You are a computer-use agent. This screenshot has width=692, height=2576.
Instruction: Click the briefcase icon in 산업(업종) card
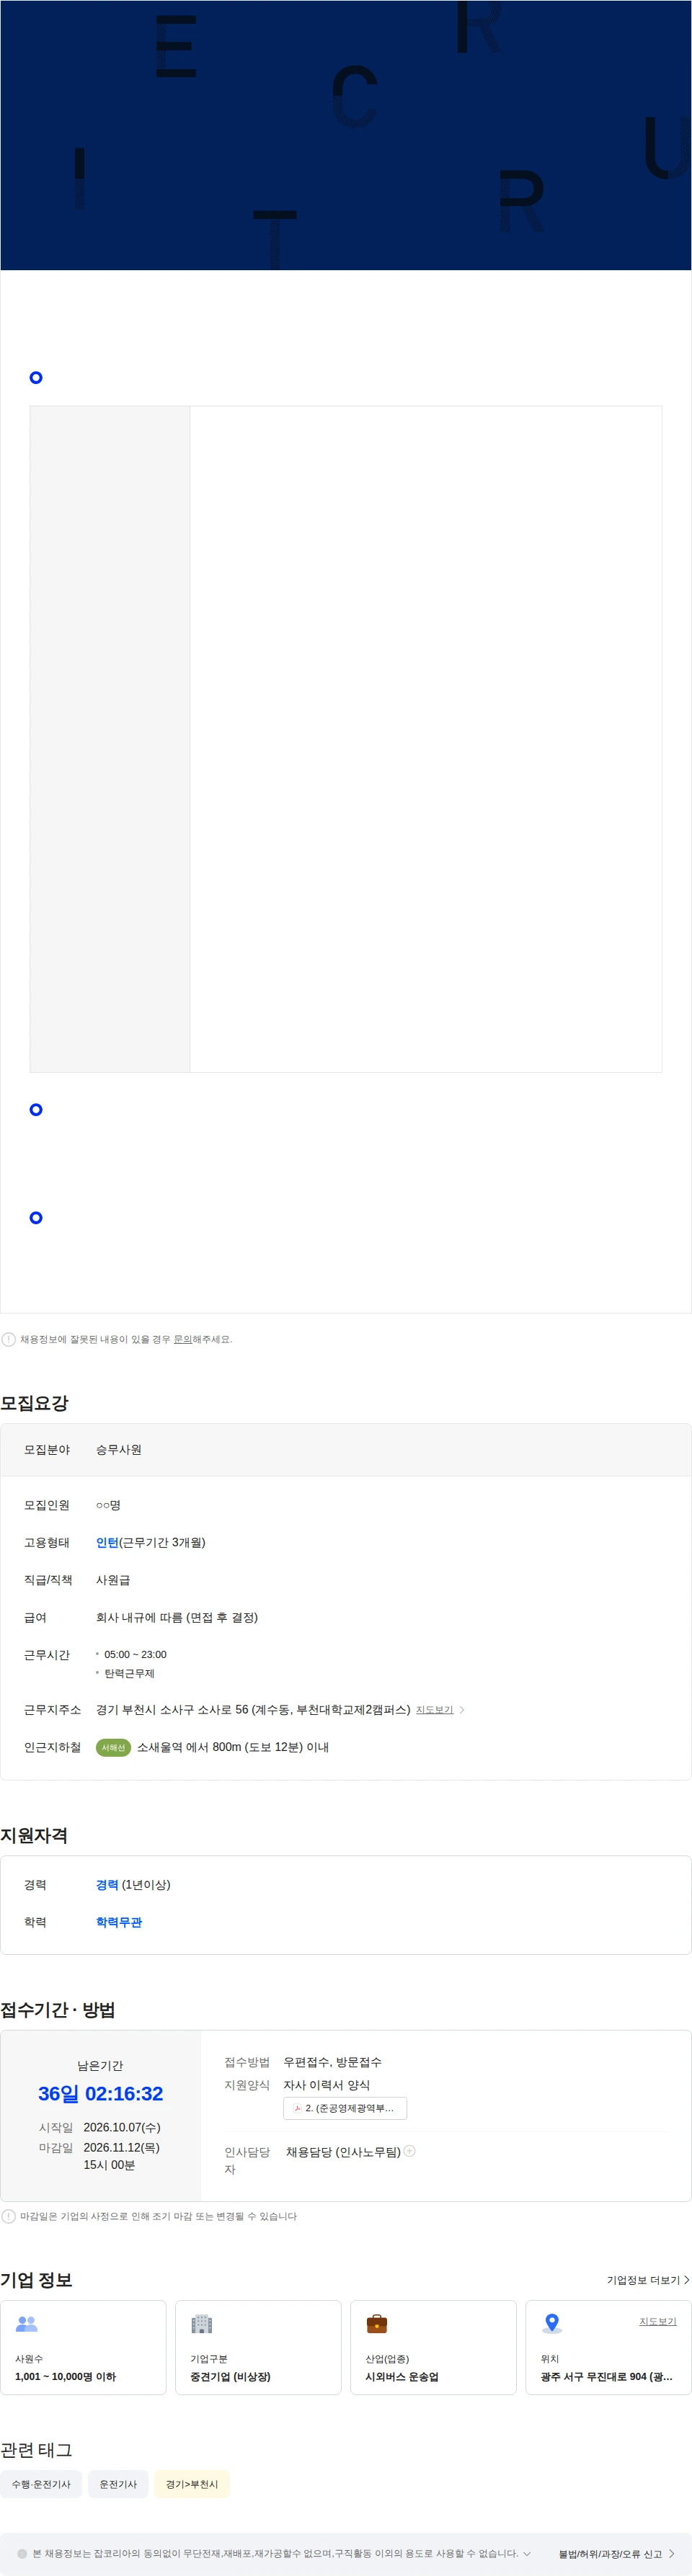(377, 2324)
